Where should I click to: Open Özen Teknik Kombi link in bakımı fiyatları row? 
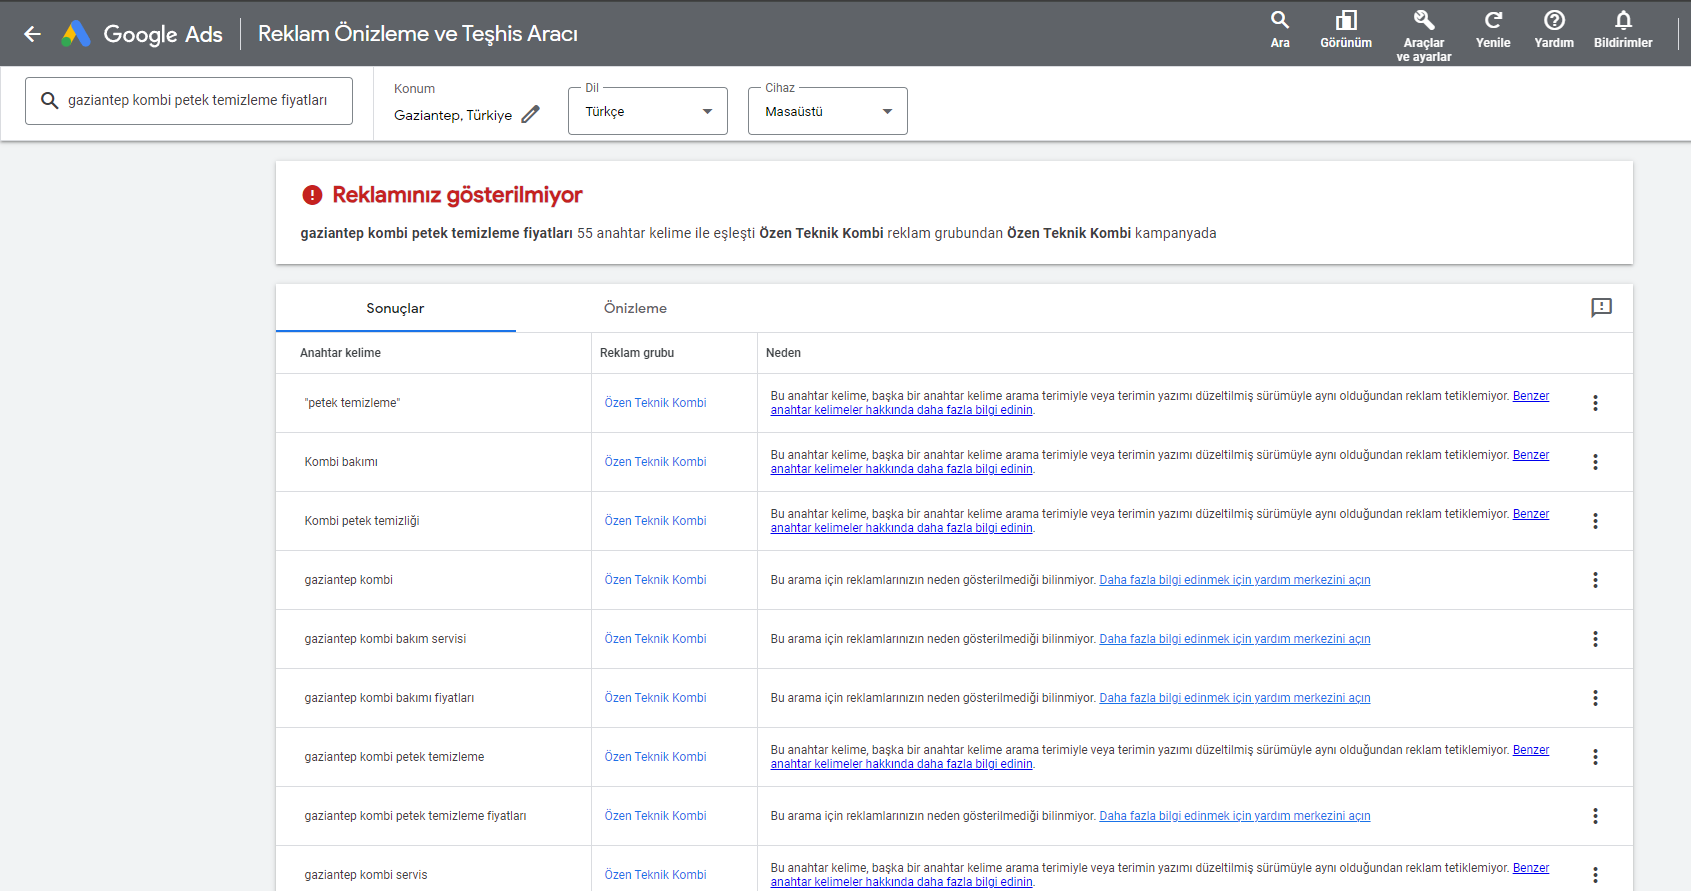[655, 698]
